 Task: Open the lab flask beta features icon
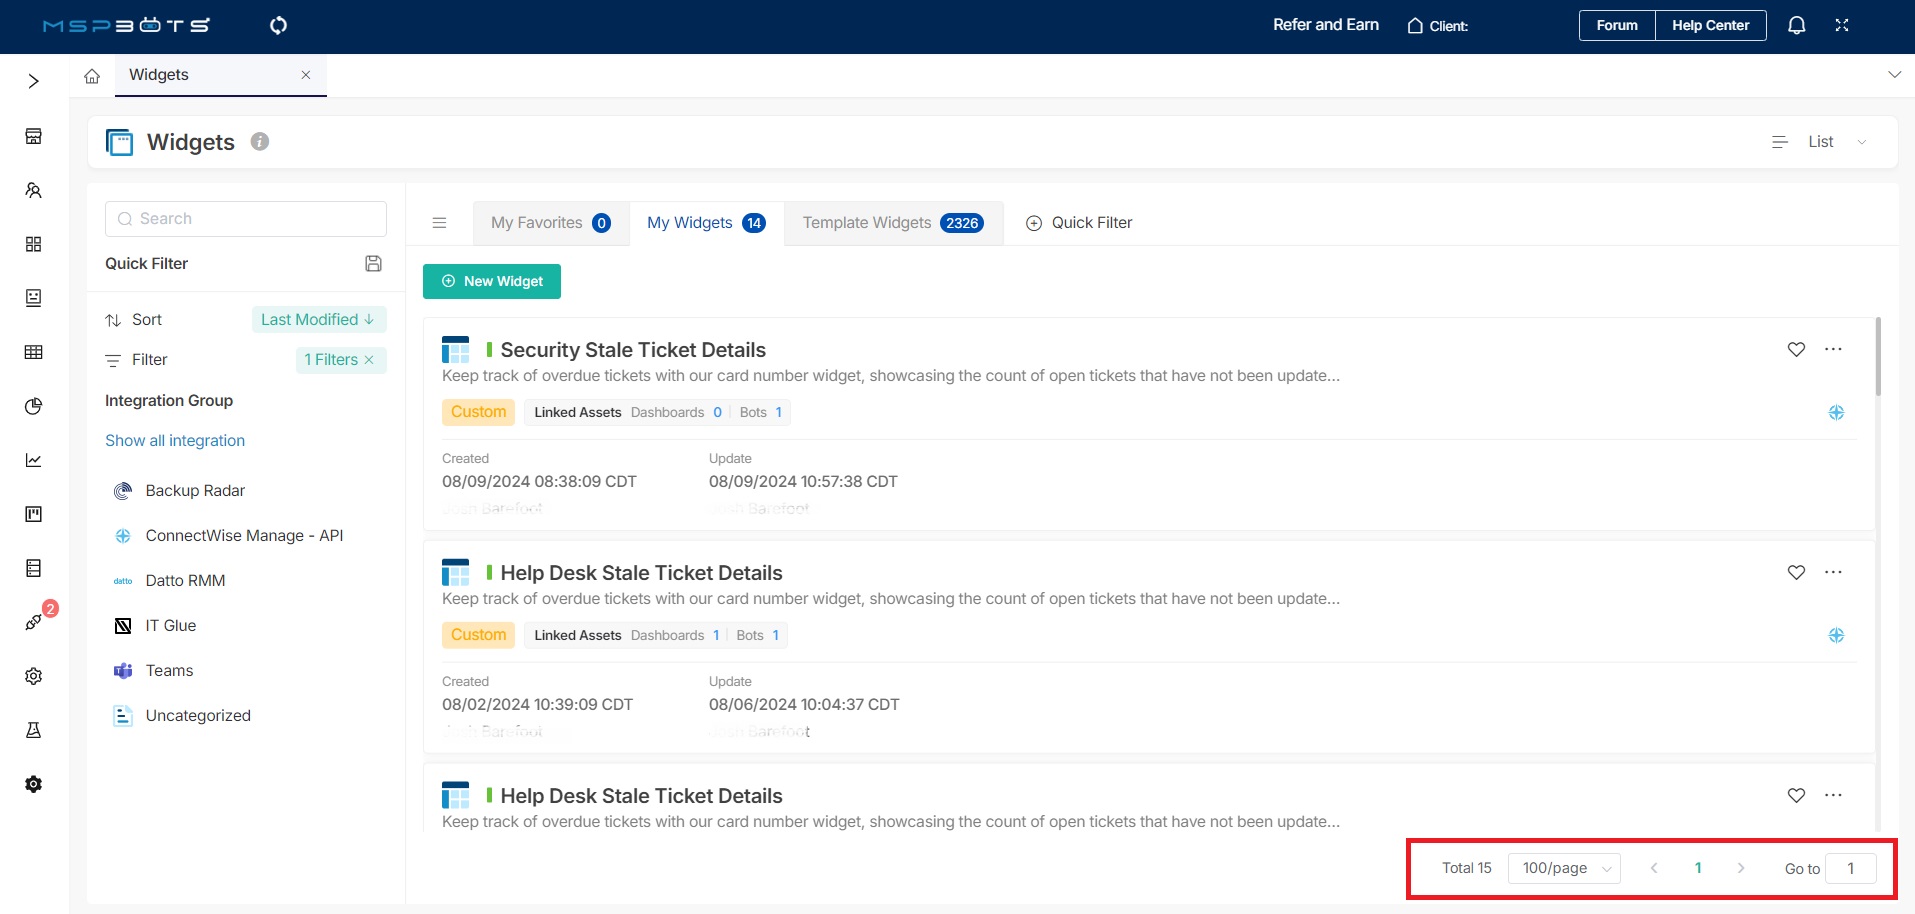(33, 730)
